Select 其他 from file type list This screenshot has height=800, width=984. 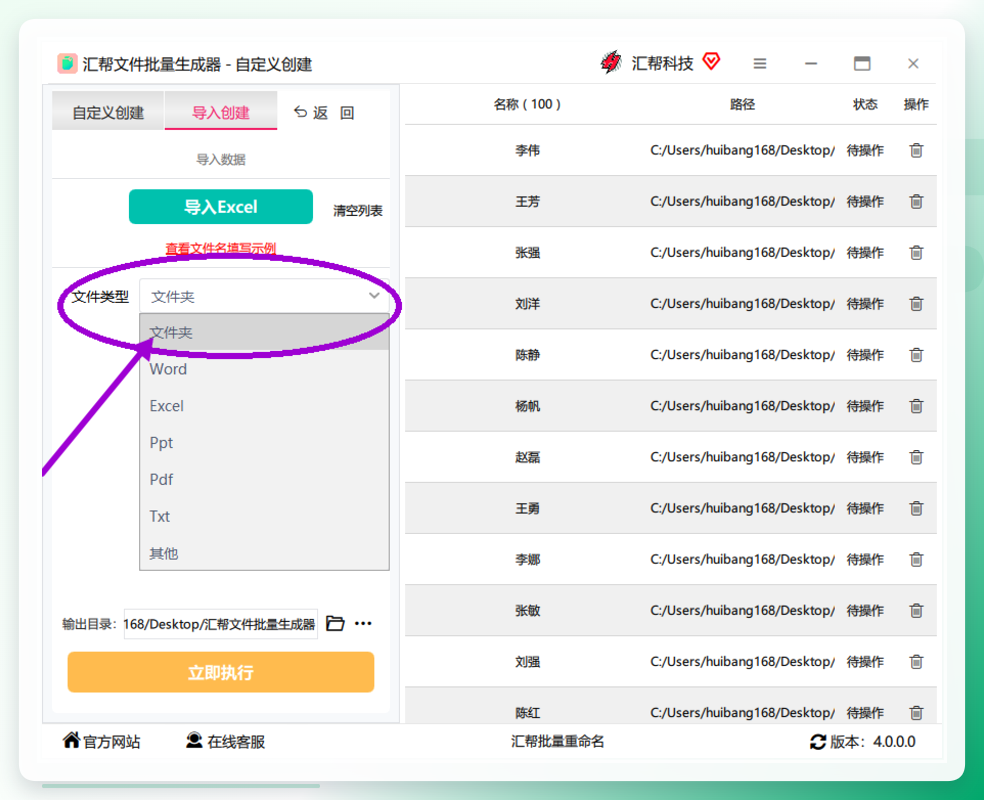pyautogui.click(x=264, y=553)
